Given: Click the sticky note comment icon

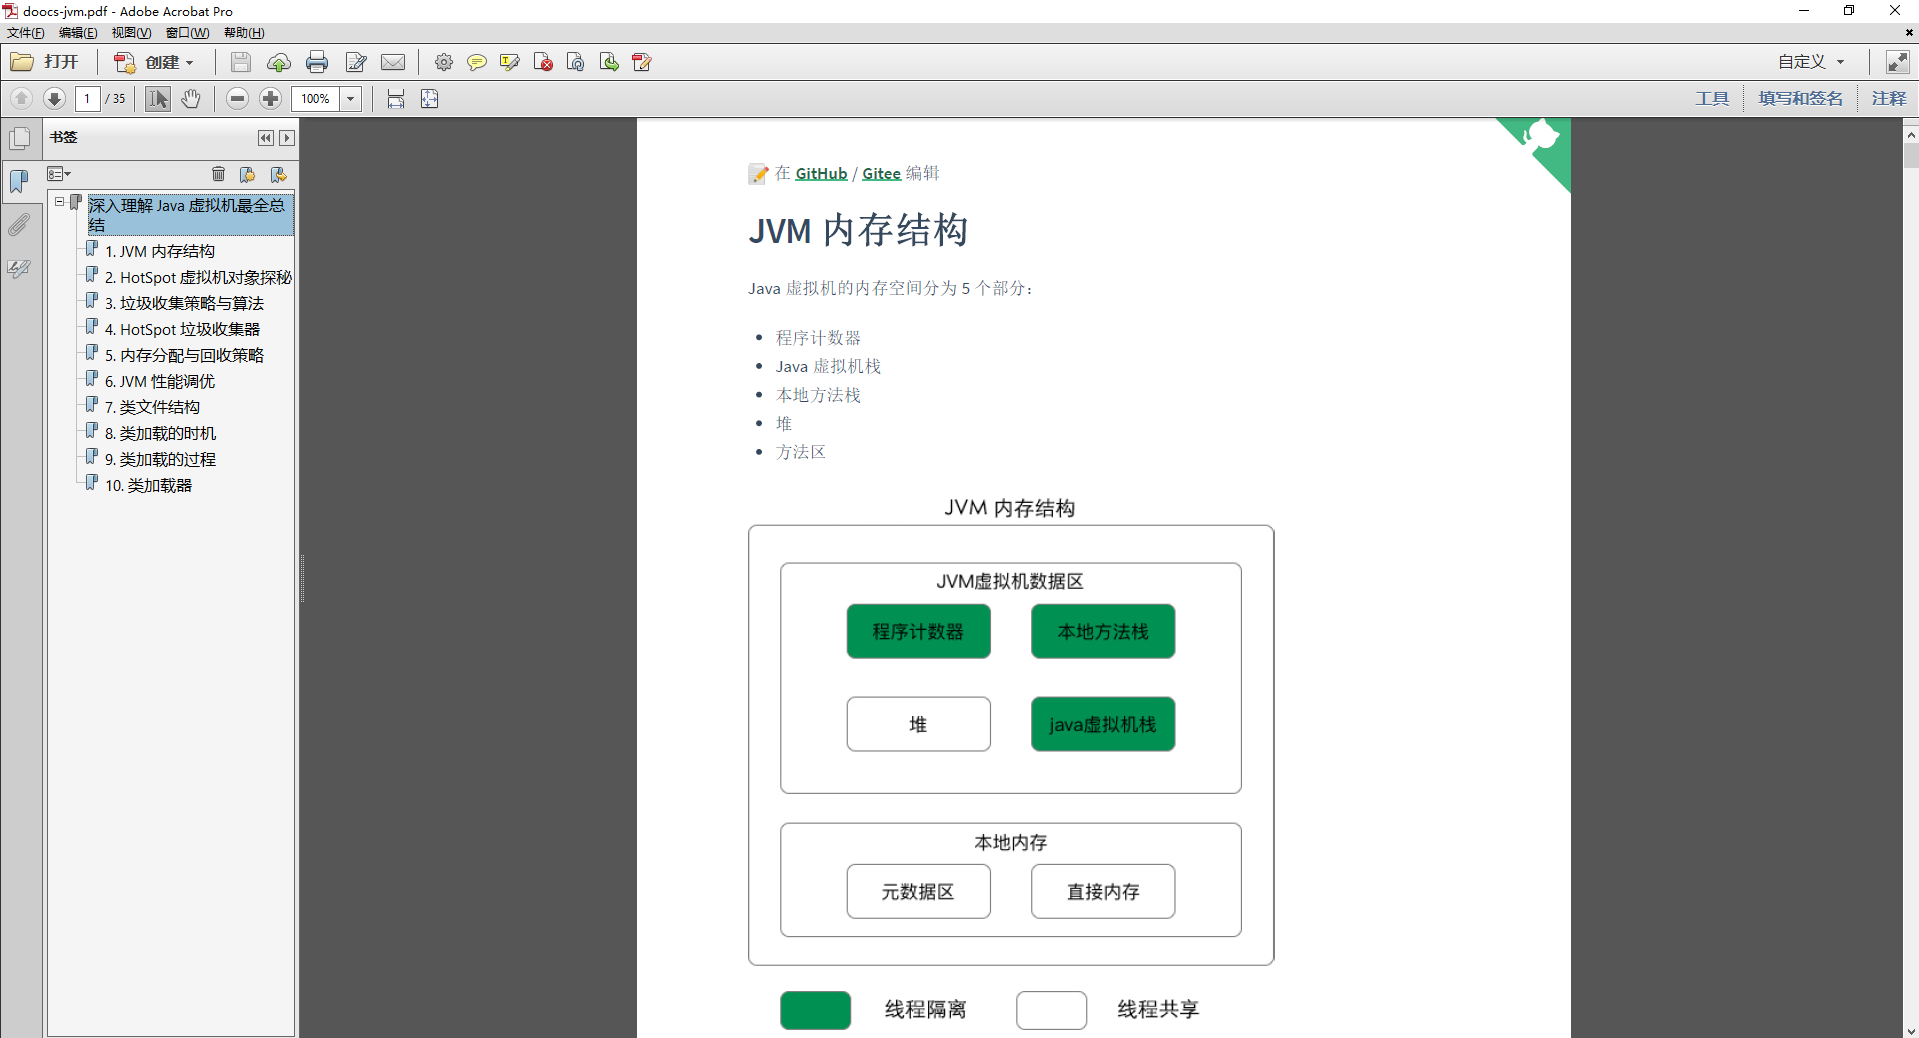Looking at the screenshot, I should point(477,62).
